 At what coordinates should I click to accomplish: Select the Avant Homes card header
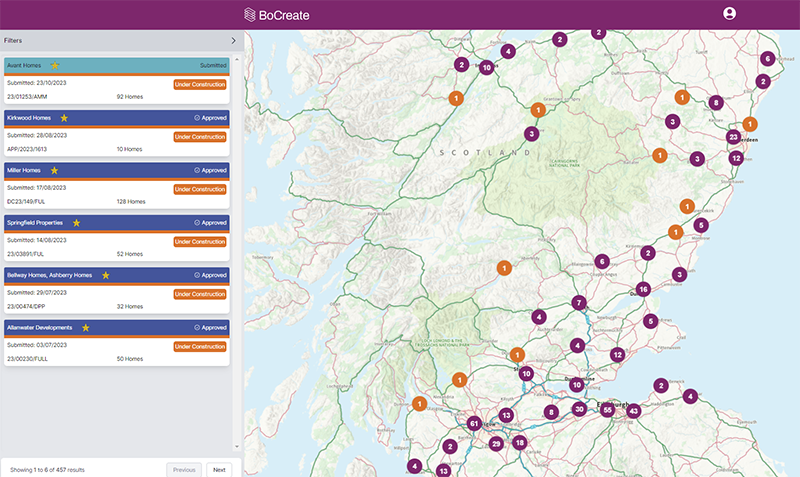tap(117, 65)
